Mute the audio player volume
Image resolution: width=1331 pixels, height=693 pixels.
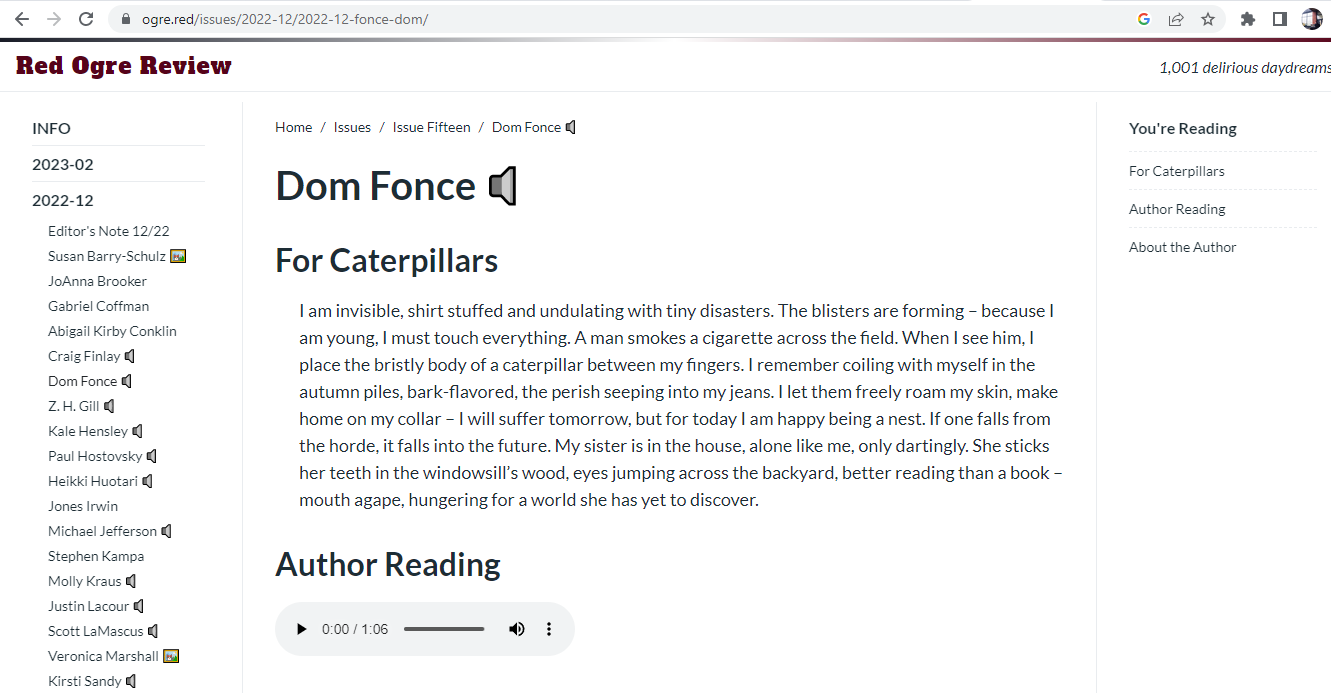517,629
